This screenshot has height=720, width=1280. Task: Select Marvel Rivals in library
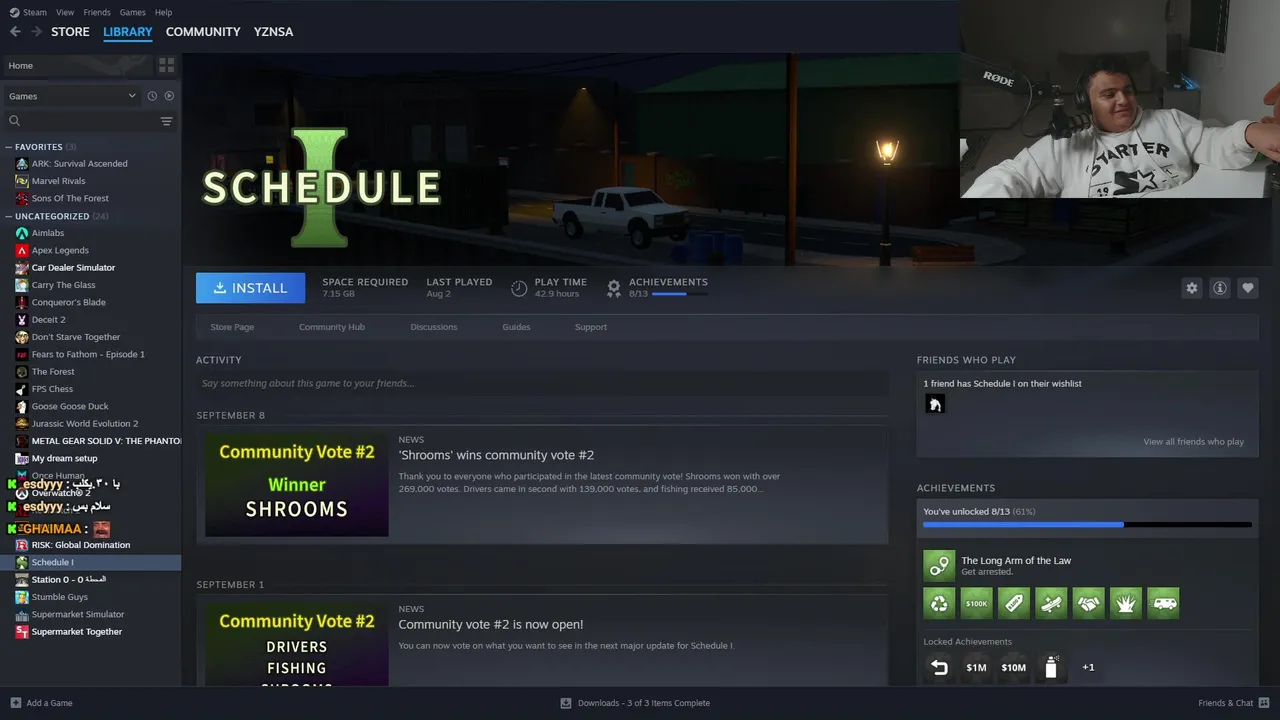click(58, 181)
